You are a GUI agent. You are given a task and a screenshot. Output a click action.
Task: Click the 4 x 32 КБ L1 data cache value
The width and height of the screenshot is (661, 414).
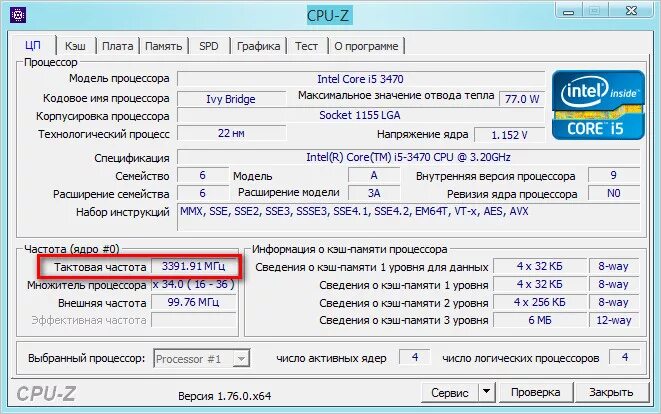[x=540, y=266]
